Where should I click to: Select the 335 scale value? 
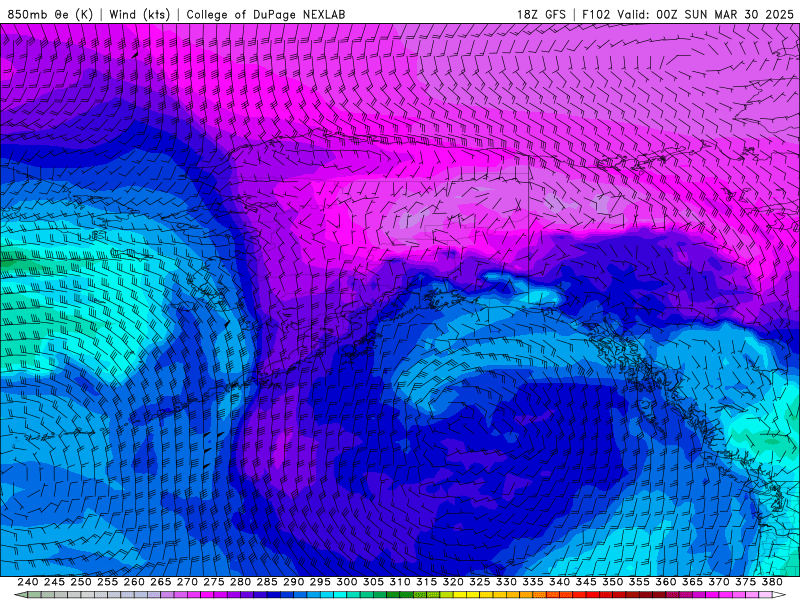533,582
